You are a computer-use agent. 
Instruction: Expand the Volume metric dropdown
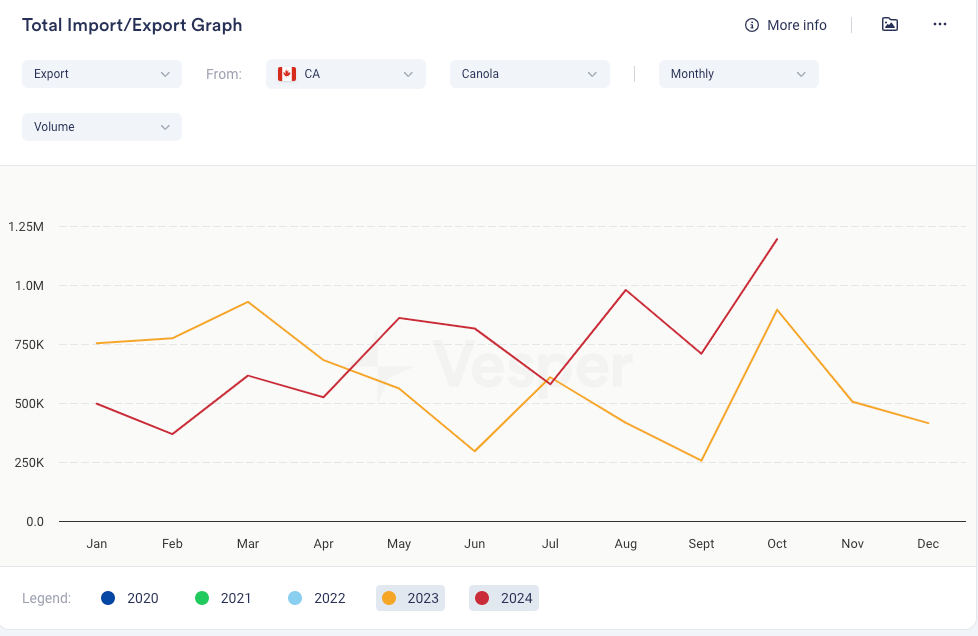(x=101, y=127)
